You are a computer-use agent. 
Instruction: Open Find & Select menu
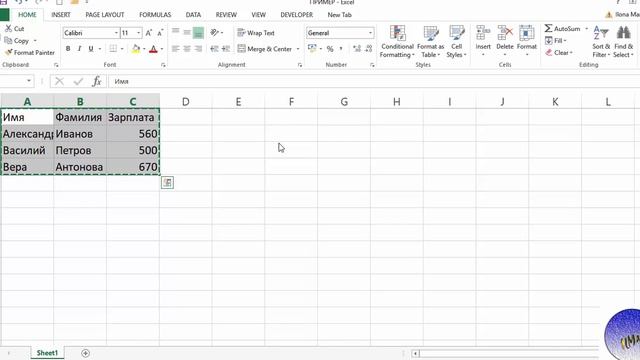click(623, 42)
